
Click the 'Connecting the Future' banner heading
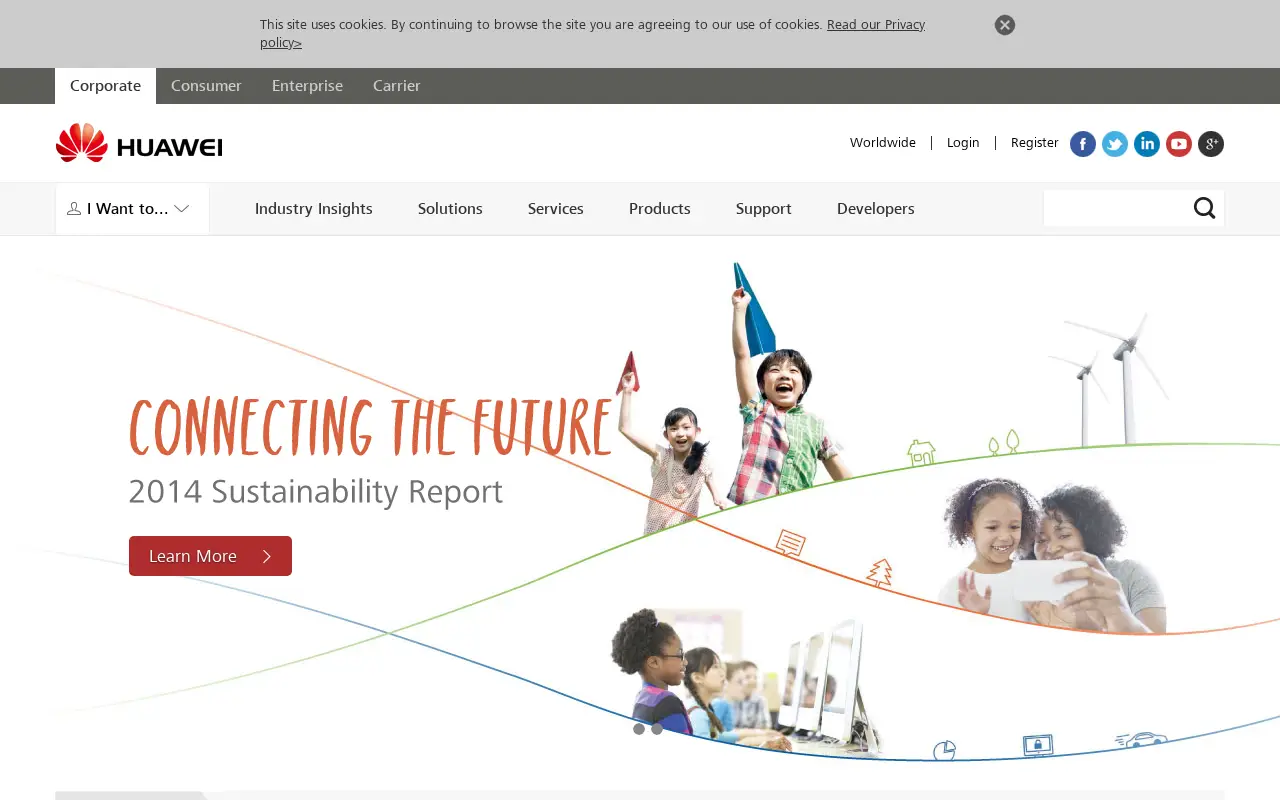(370, 427)
